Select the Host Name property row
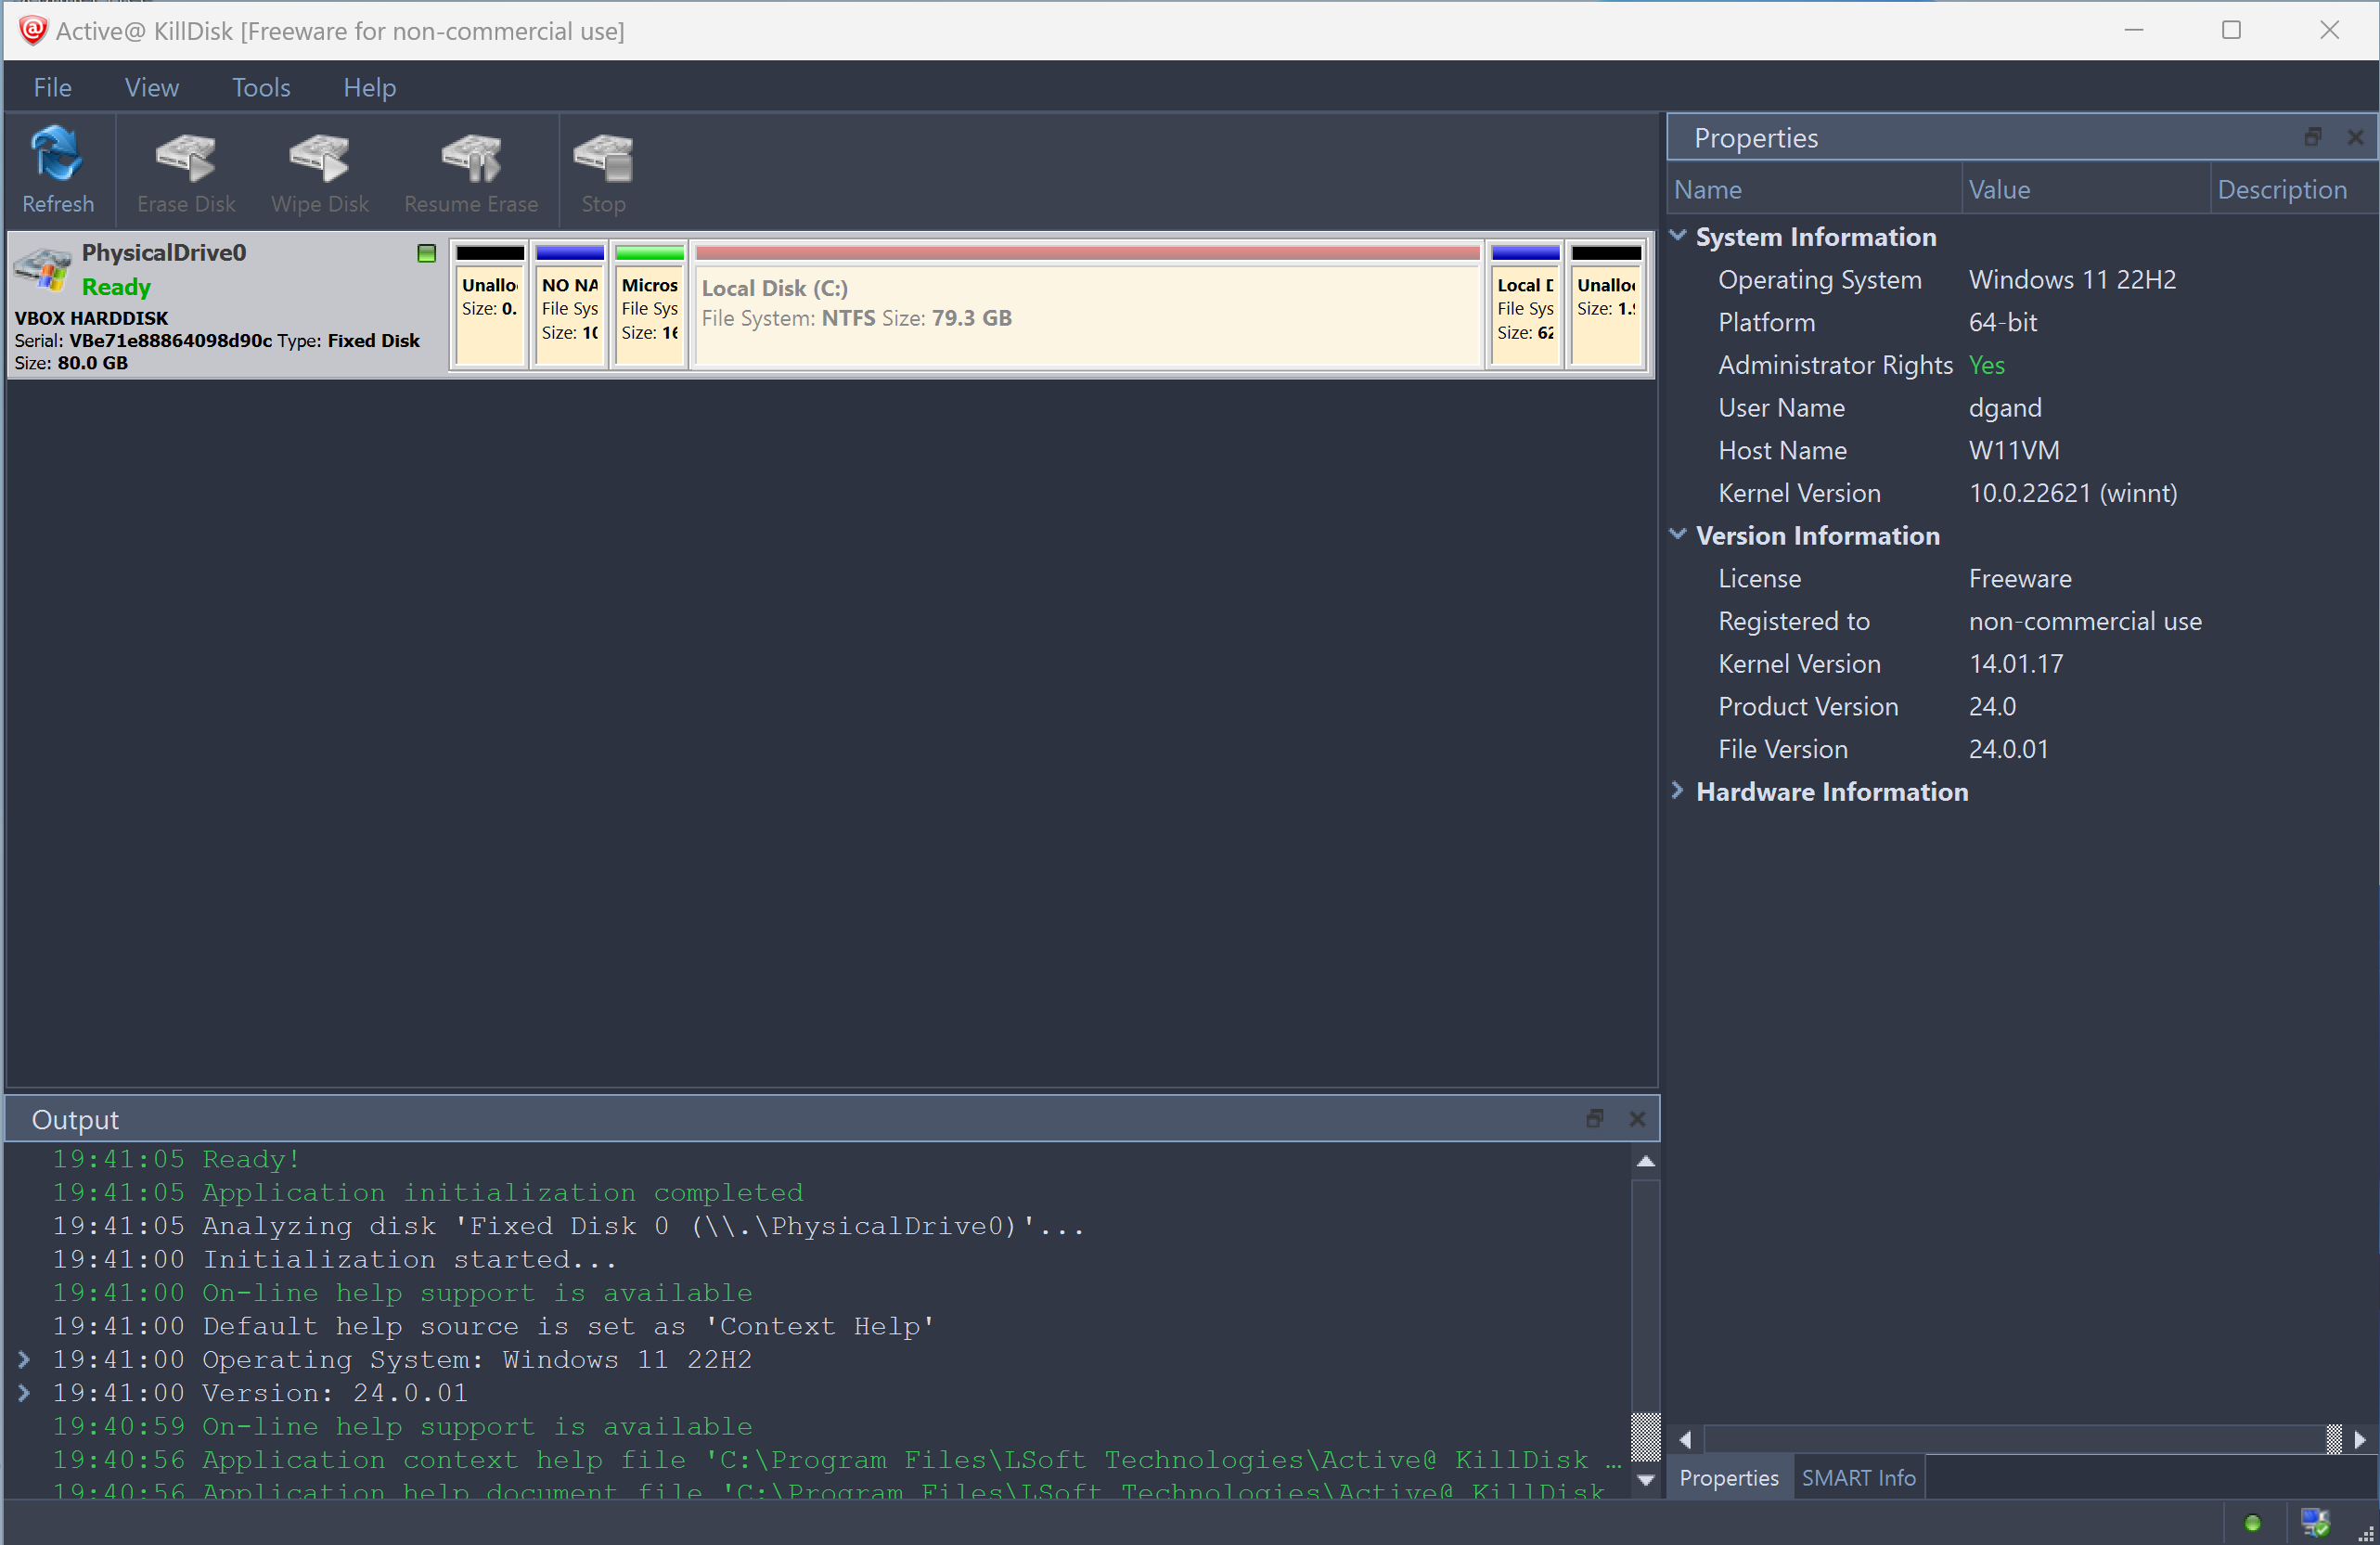This screenshot has width=2380, height=1545. pos(2022,450)
